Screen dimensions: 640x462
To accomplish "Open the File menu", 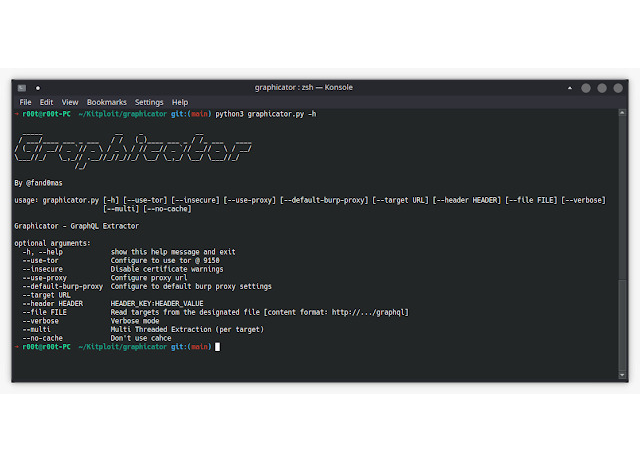I will (25, 102).
